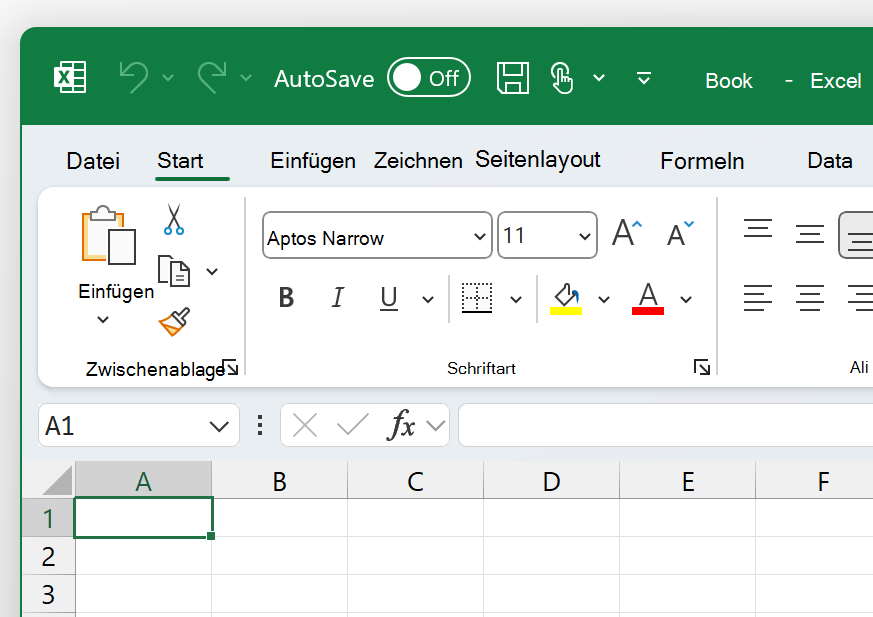Select column D header
The height and width of the screenshot is (617, 873).
552,480
